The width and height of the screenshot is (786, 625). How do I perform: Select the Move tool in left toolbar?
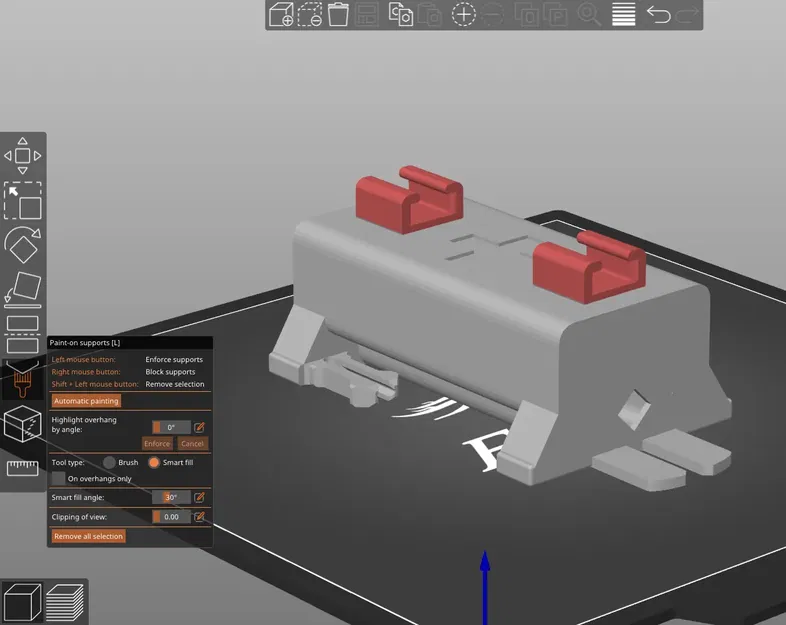click(23, 156)
